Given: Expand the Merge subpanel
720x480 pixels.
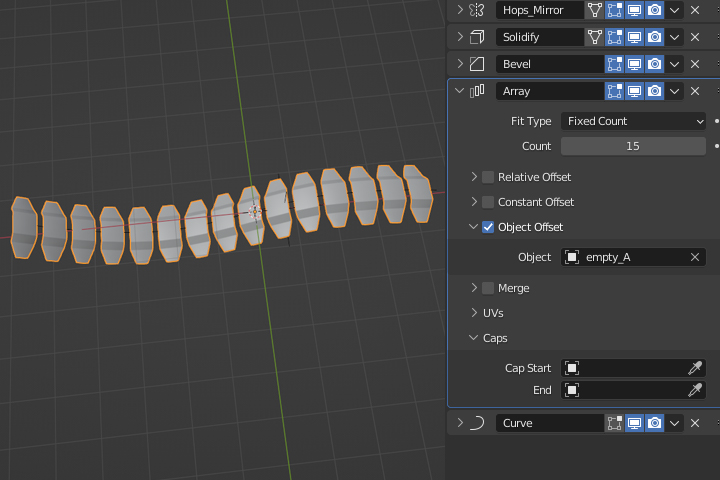Looking at the screenshot, I should 474,288.
